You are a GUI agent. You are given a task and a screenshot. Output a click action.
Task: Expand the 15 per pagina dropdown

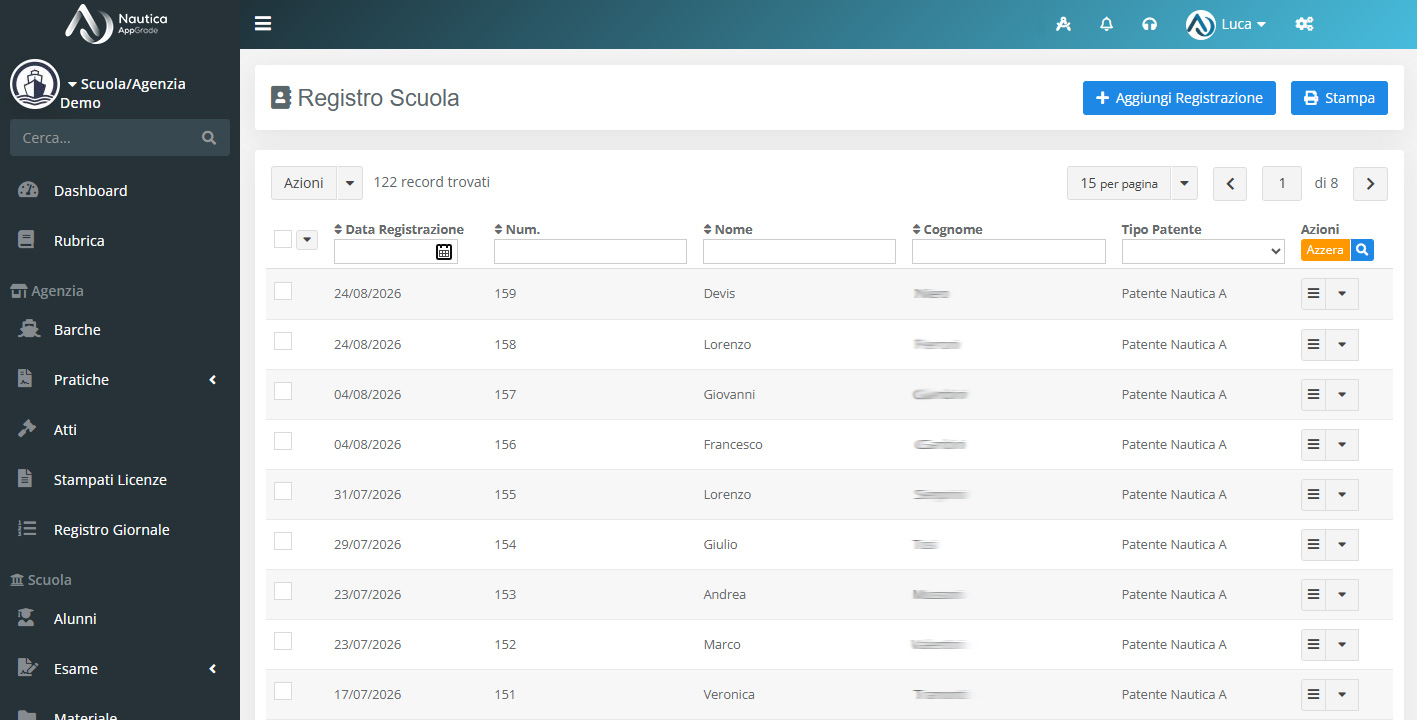(1184, 184)
